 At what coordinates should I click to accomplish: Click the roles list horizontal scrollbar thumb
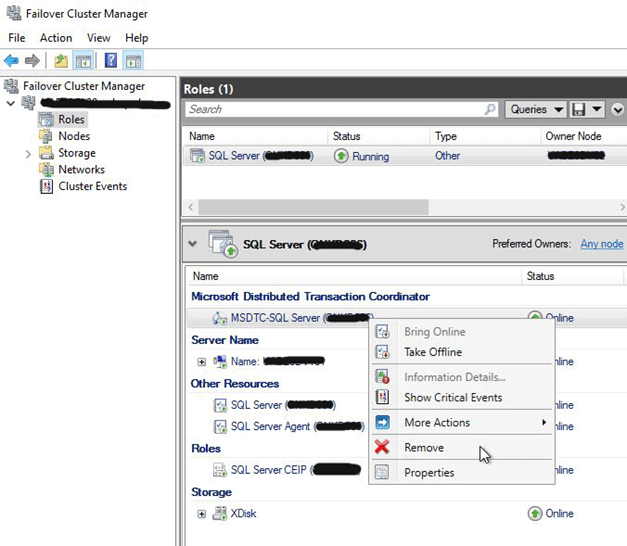[x=314, y=207]
